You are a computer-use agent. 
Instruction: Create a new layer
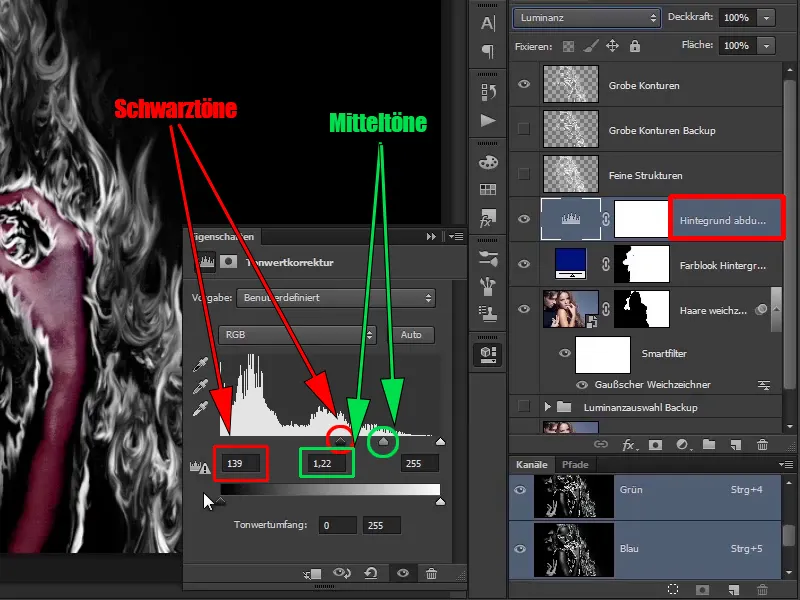[x=735, y=445]
